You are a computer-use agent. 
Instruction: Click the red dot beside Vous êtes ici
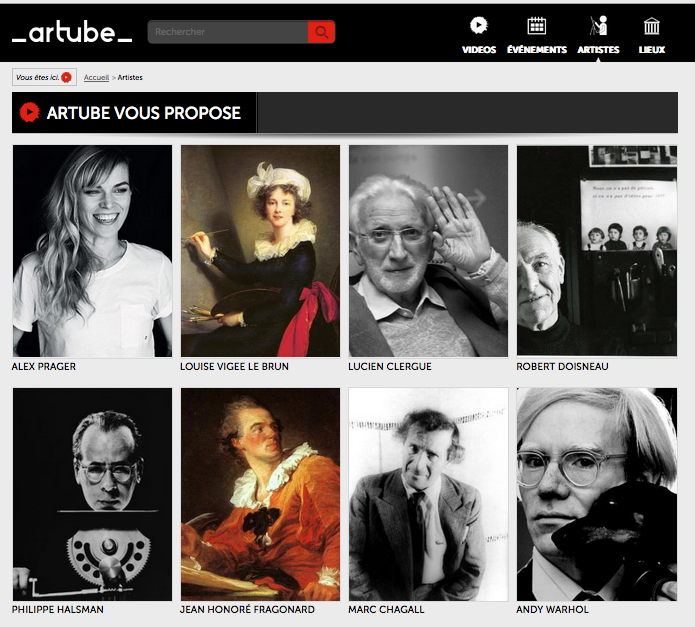(66, 77)
